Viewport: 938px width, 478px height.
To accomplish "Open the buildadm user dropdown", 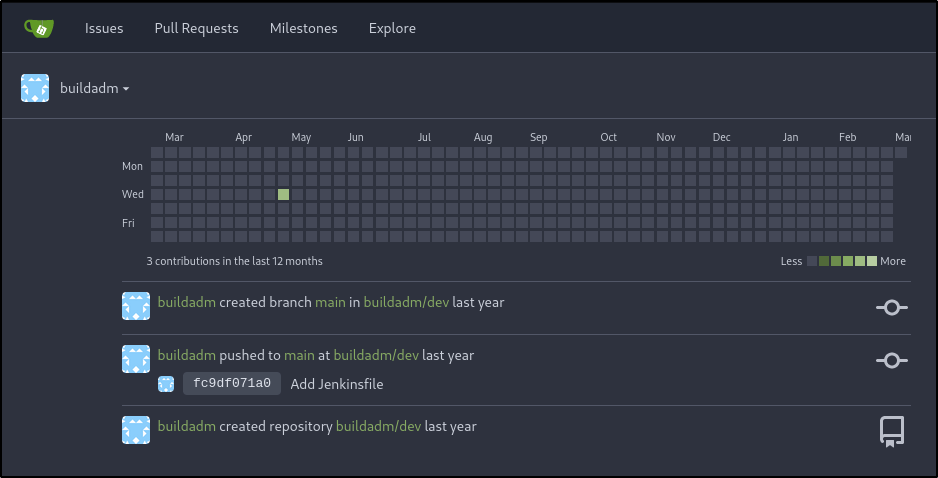I will 95,89.
